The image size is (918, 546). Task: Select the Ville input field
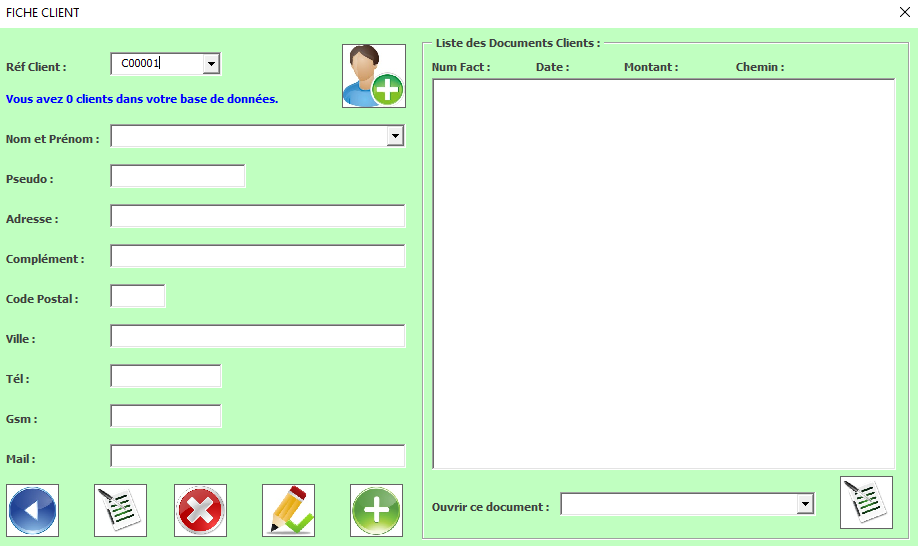(258, 336)
